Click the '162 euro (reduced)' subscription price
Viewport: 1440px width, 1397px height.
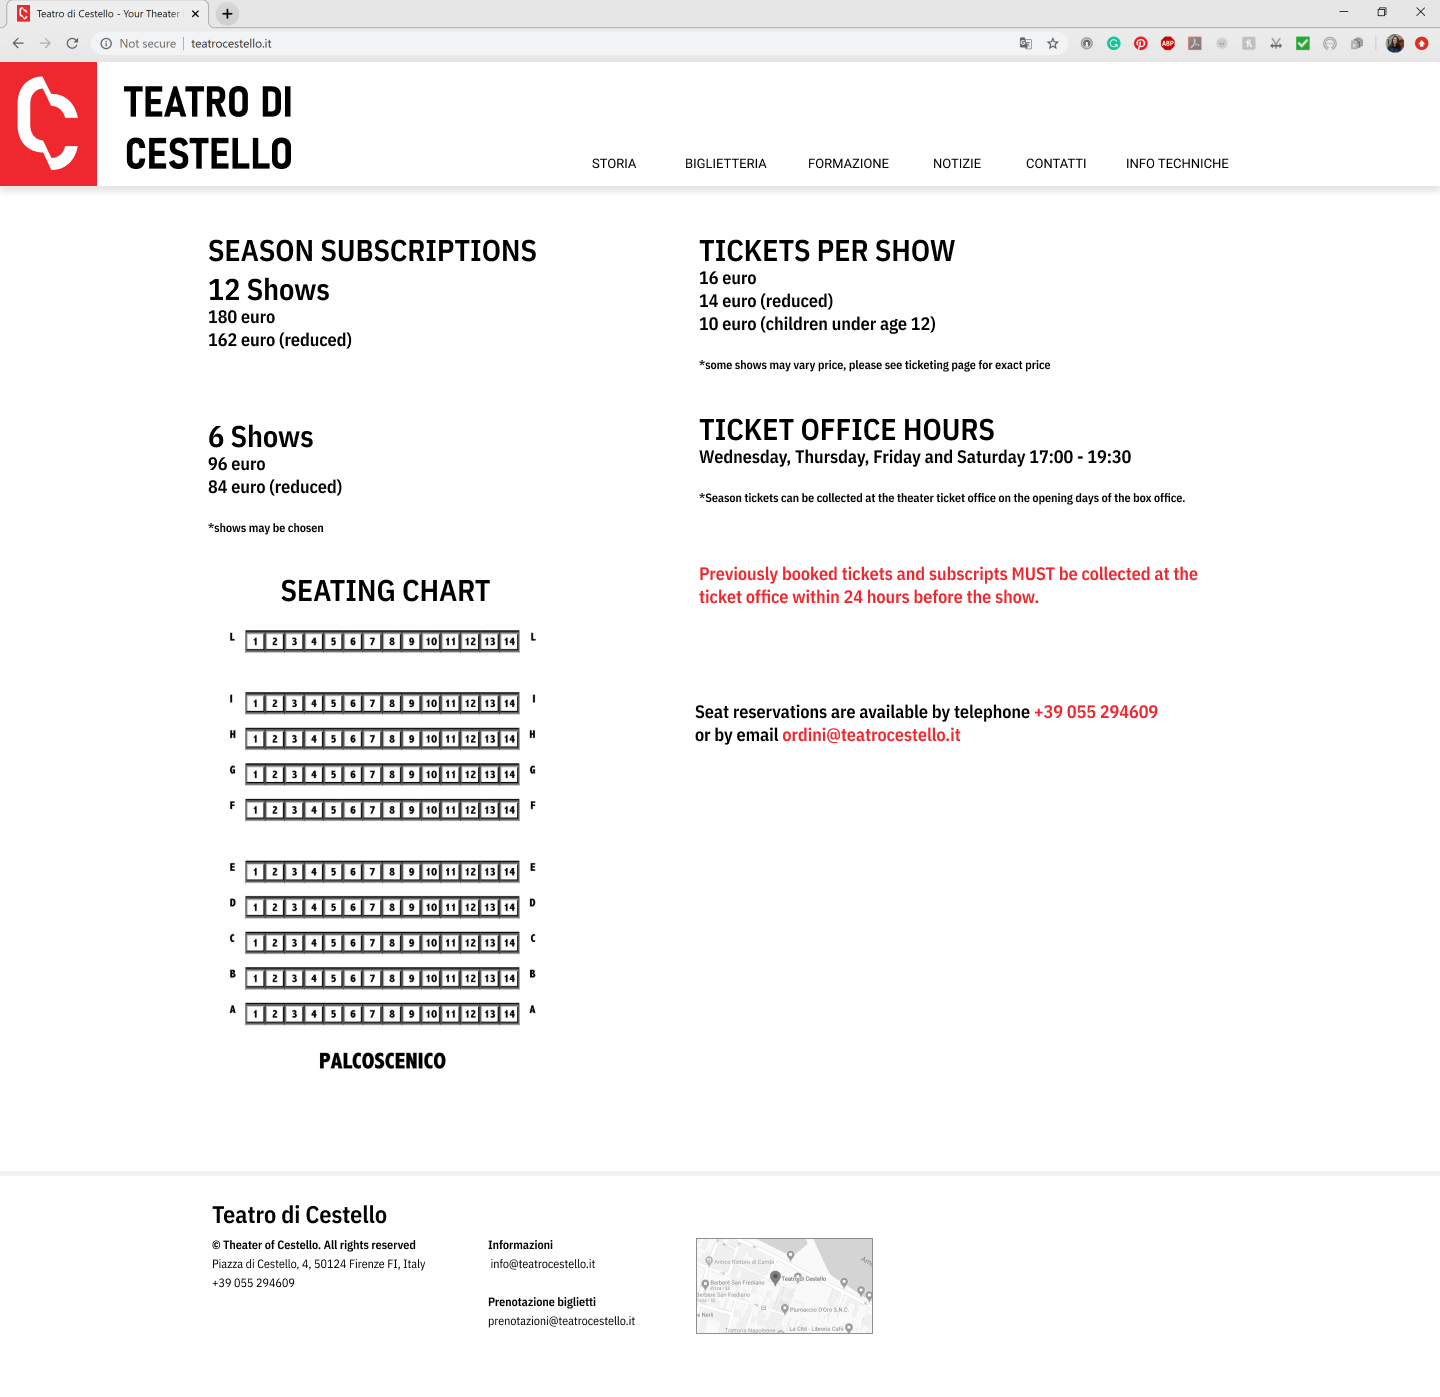pyautogui.click(x=280, y=340)
